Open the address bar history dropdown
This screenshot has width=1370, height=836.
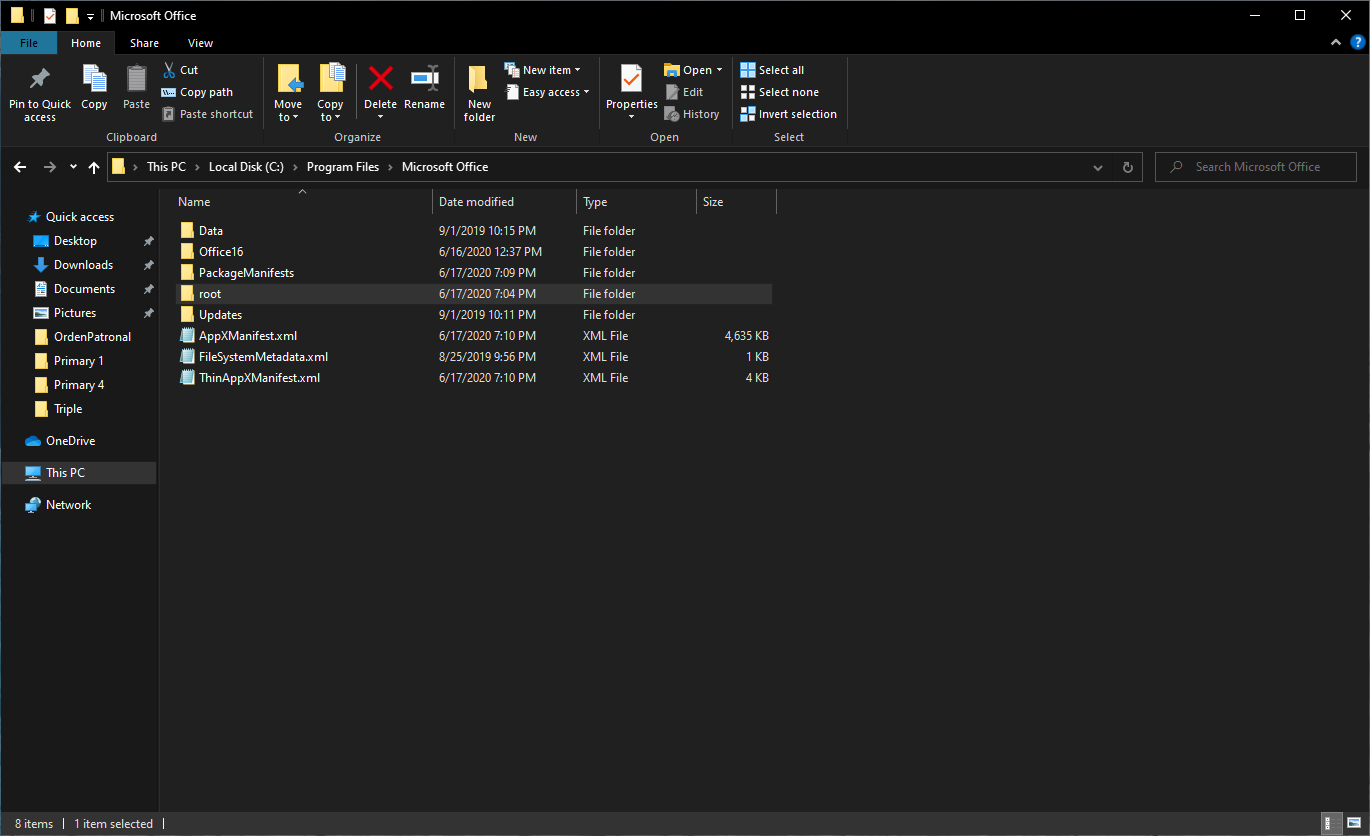tap(1098, 167)
